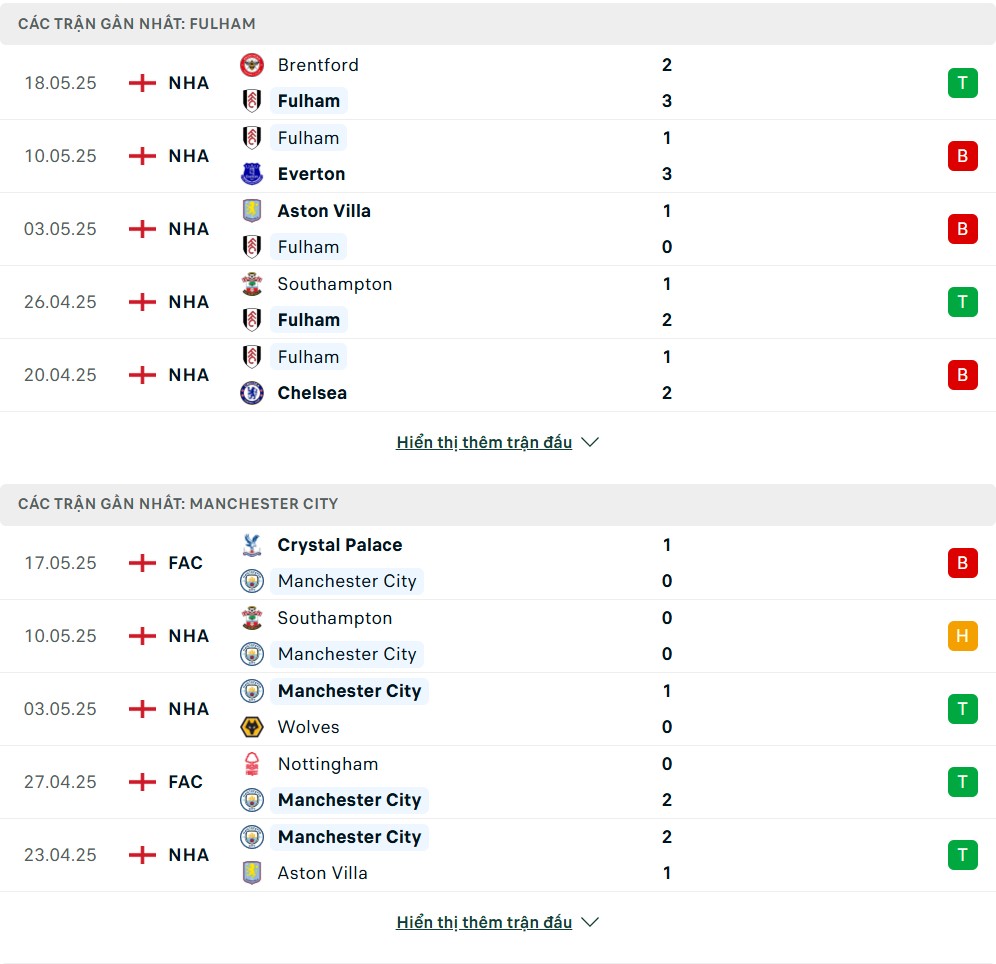996x964 pixels.
Task: Open 'Hiển thị thêm trận đấu' under Fulham
Action: point(484,442)
